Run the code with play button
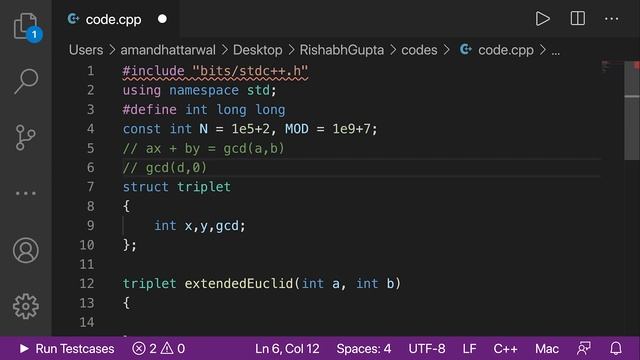Screen dimensions: 640x360 pos(542,18)
